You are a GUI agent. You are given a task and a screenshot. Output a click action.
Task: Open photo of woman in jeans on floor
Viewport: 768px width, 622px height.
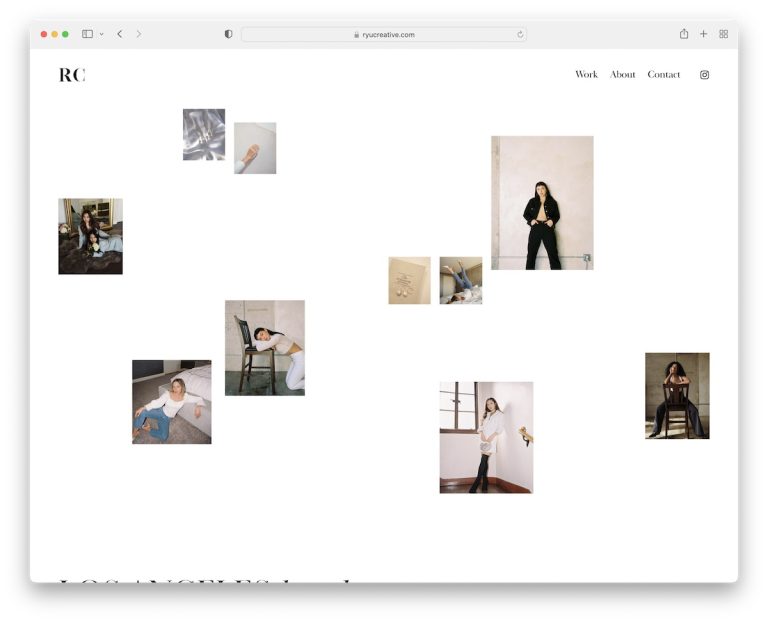171,402
